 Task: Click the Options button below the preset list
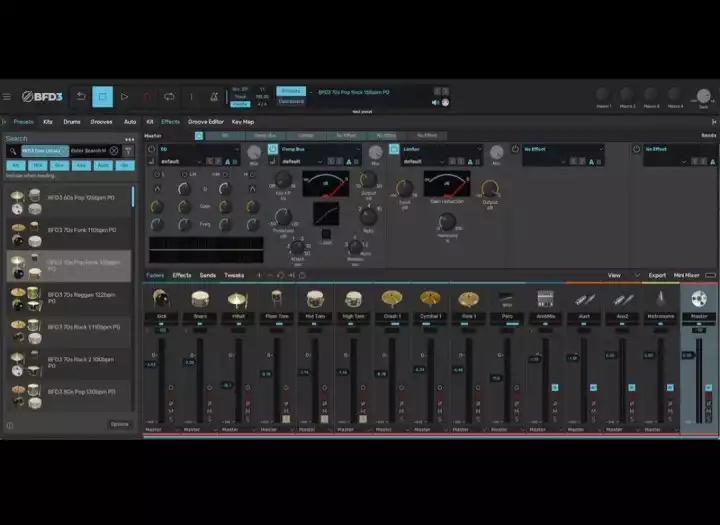pos(120,424)
